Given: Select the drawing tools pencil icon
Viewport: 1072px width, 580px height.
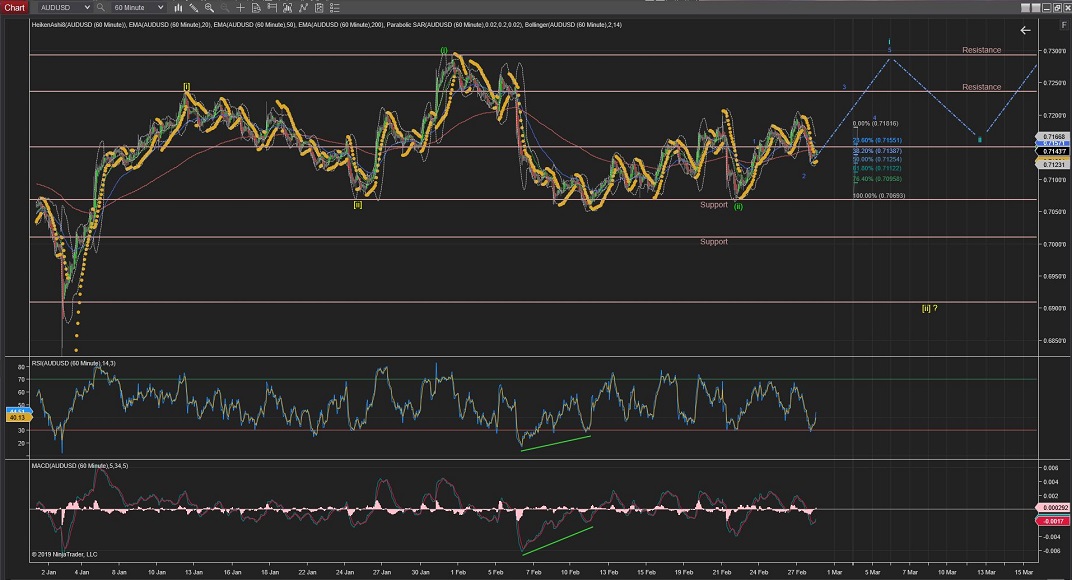Looking at the screenshot, I should click(194, 7).
